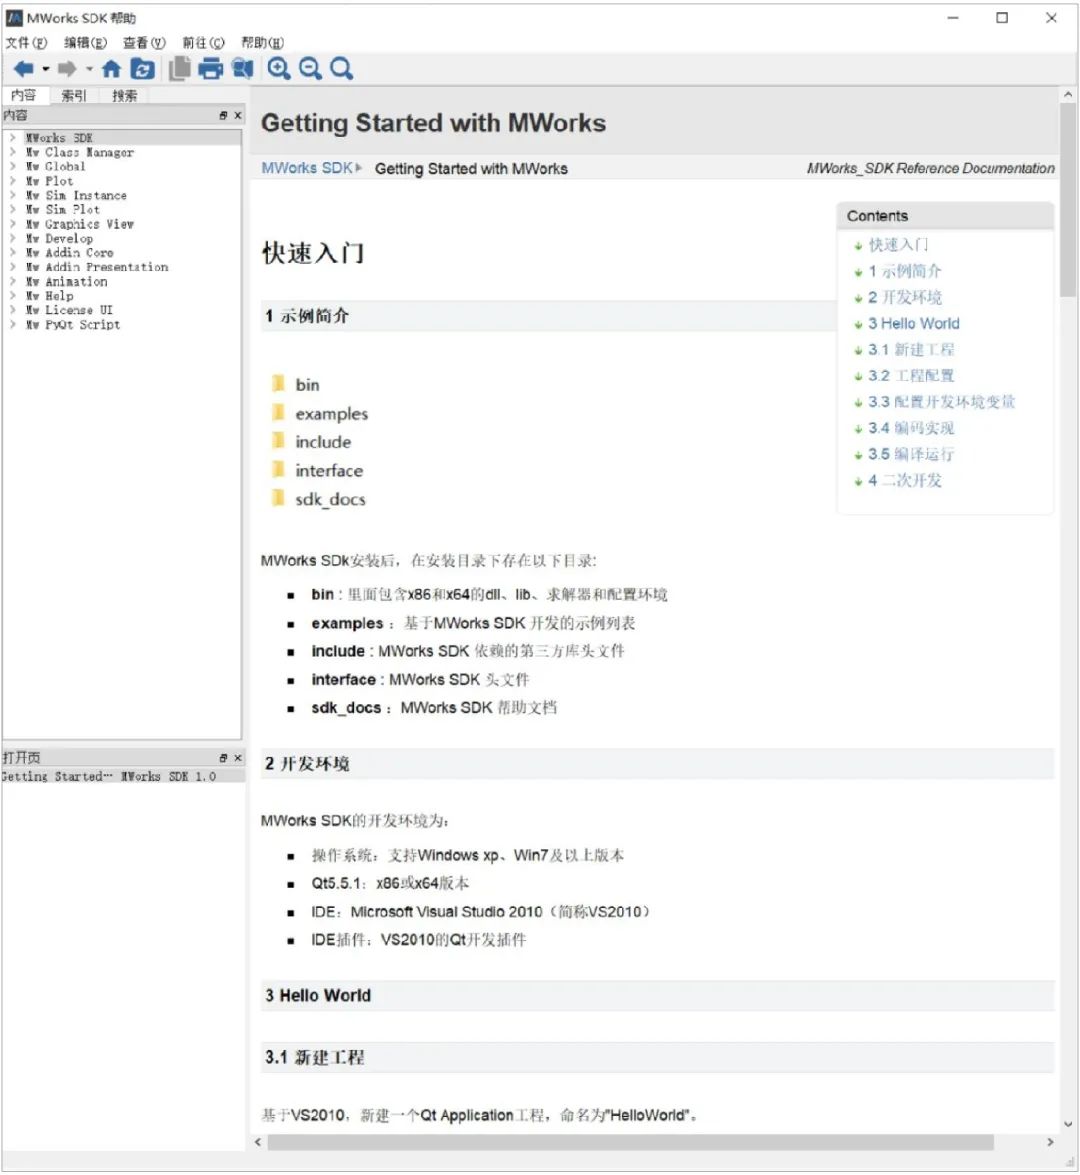Click the Zoom in magnifier icon
This screenshot has width=1080, height=1175.
pos(279,69)
